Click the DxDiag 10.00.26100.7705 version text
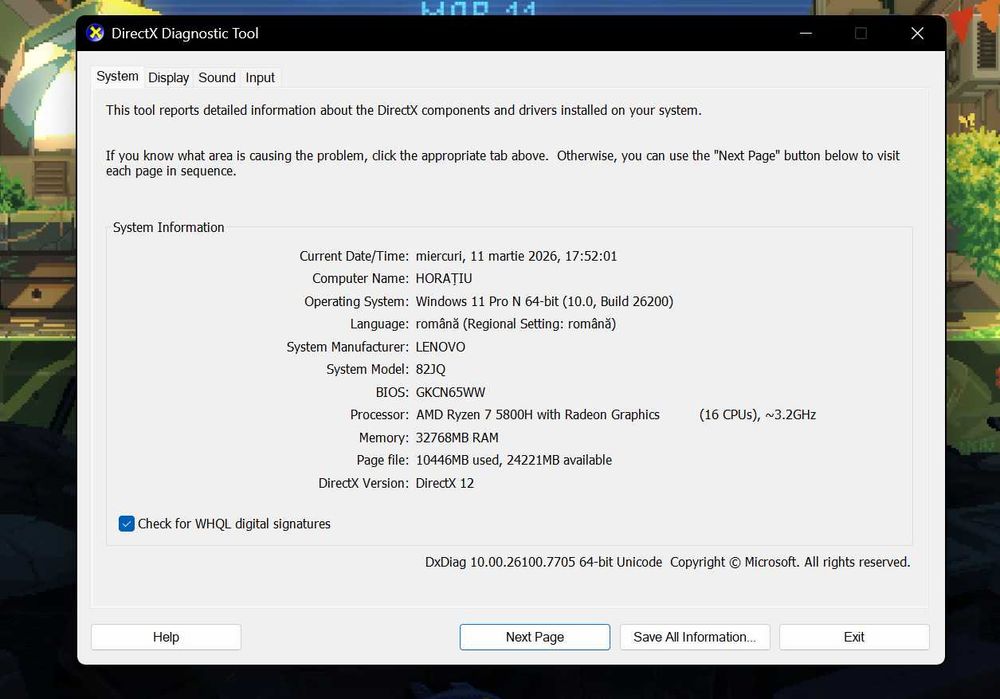 click(x=543, y=563)
